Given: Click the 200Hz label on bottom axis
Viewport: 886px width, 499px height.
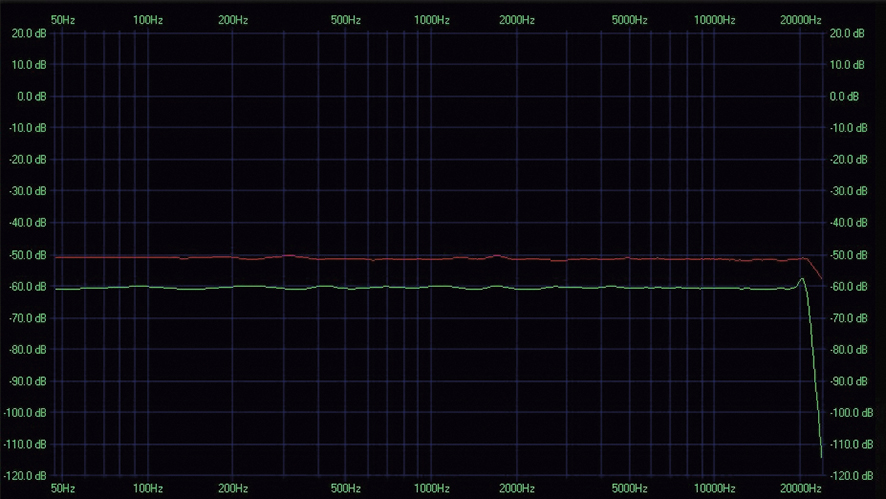Looking at the screenshot, I should pos(233,488).
